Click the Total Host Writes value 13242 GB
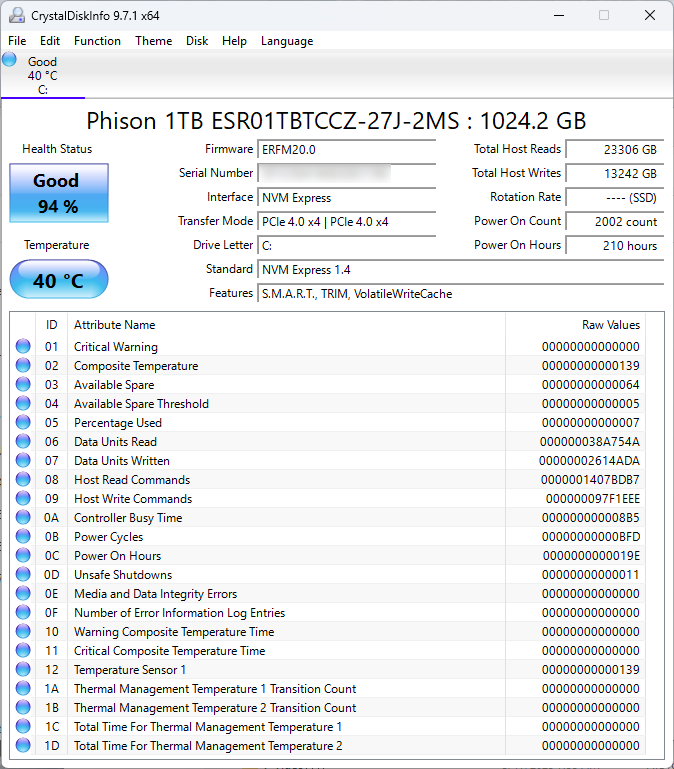 tap(615, 174)
